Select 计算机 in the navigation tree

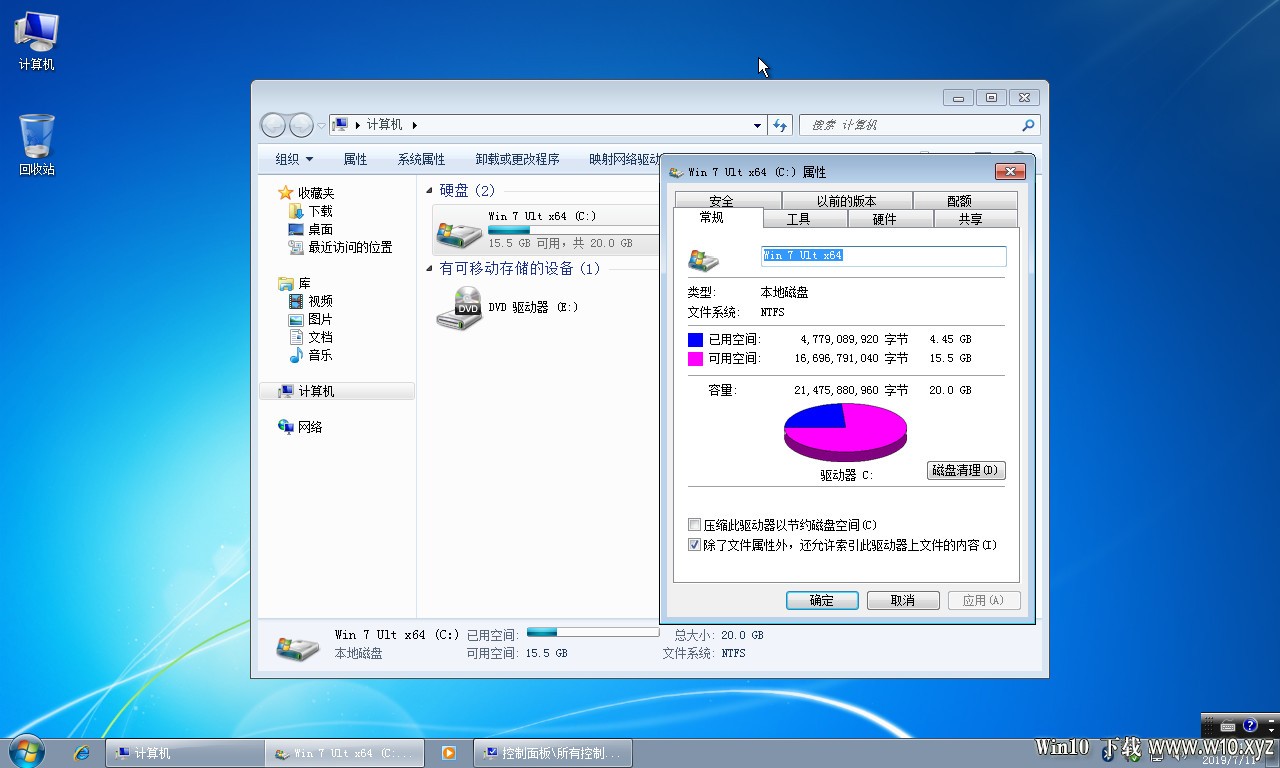coord(337,391)
